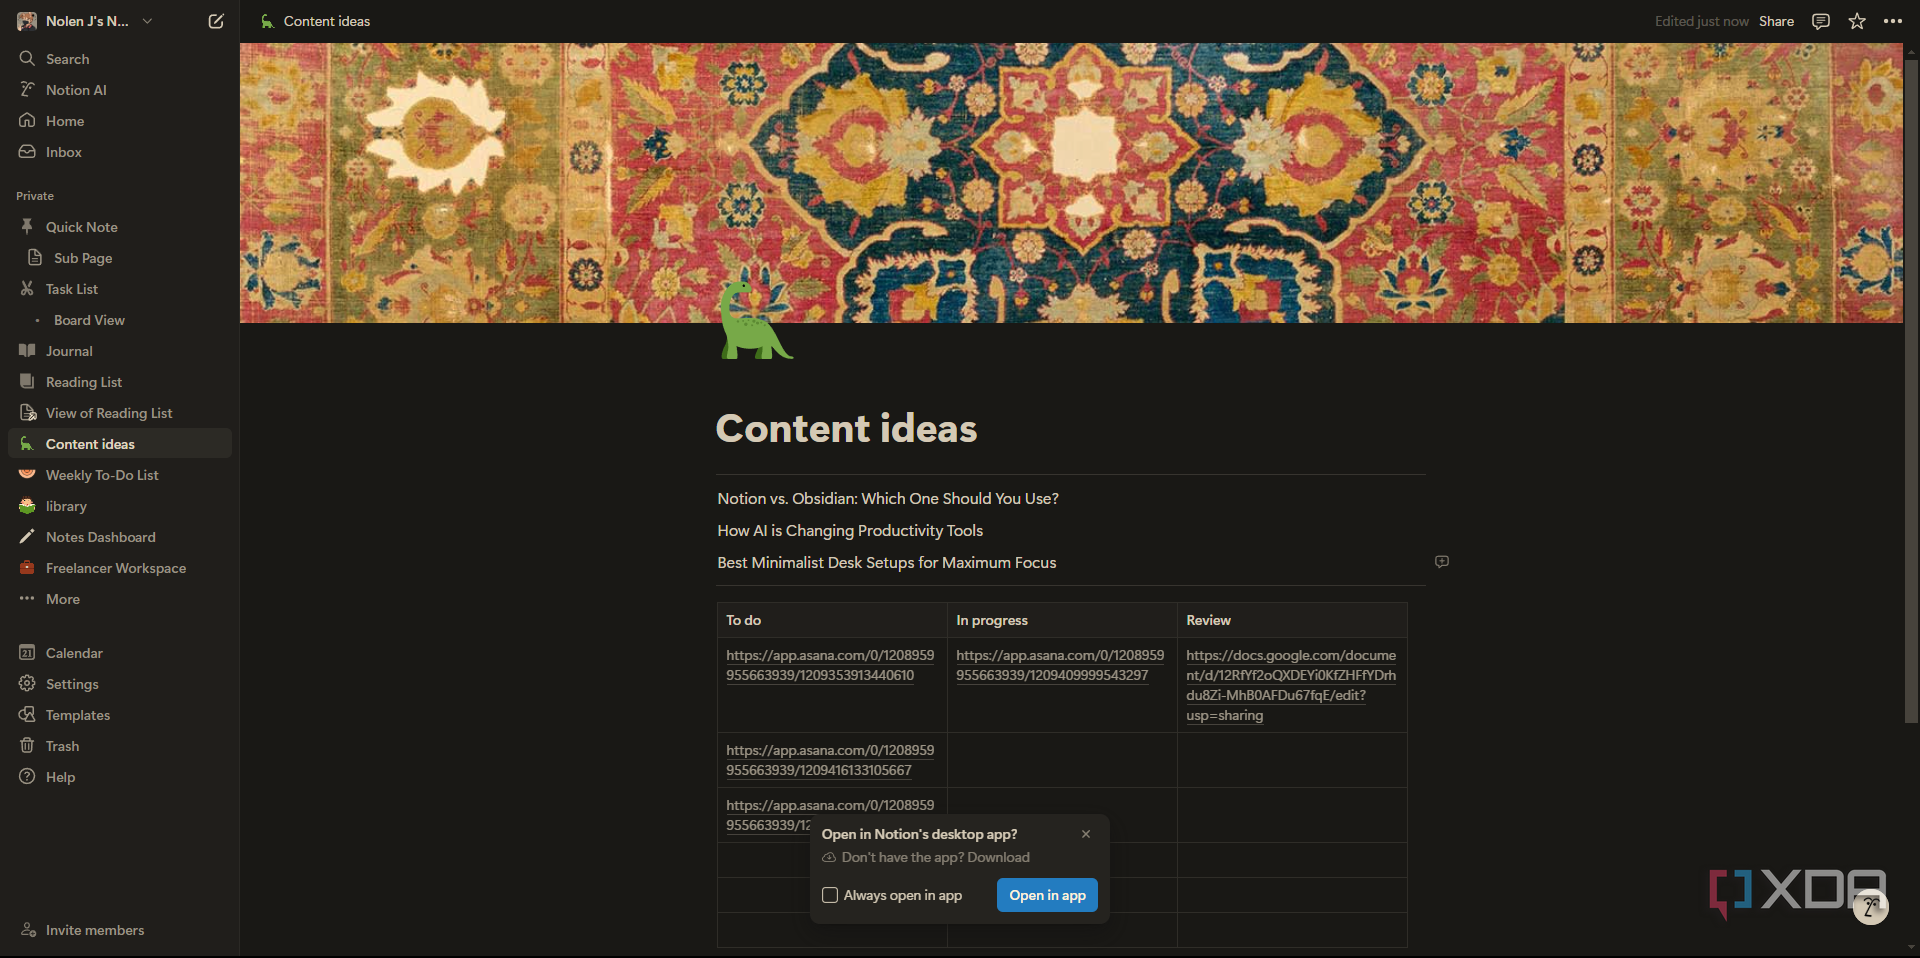Open View of Reading List
This screenshot has height=958, width=1920.
click(120, 413)
